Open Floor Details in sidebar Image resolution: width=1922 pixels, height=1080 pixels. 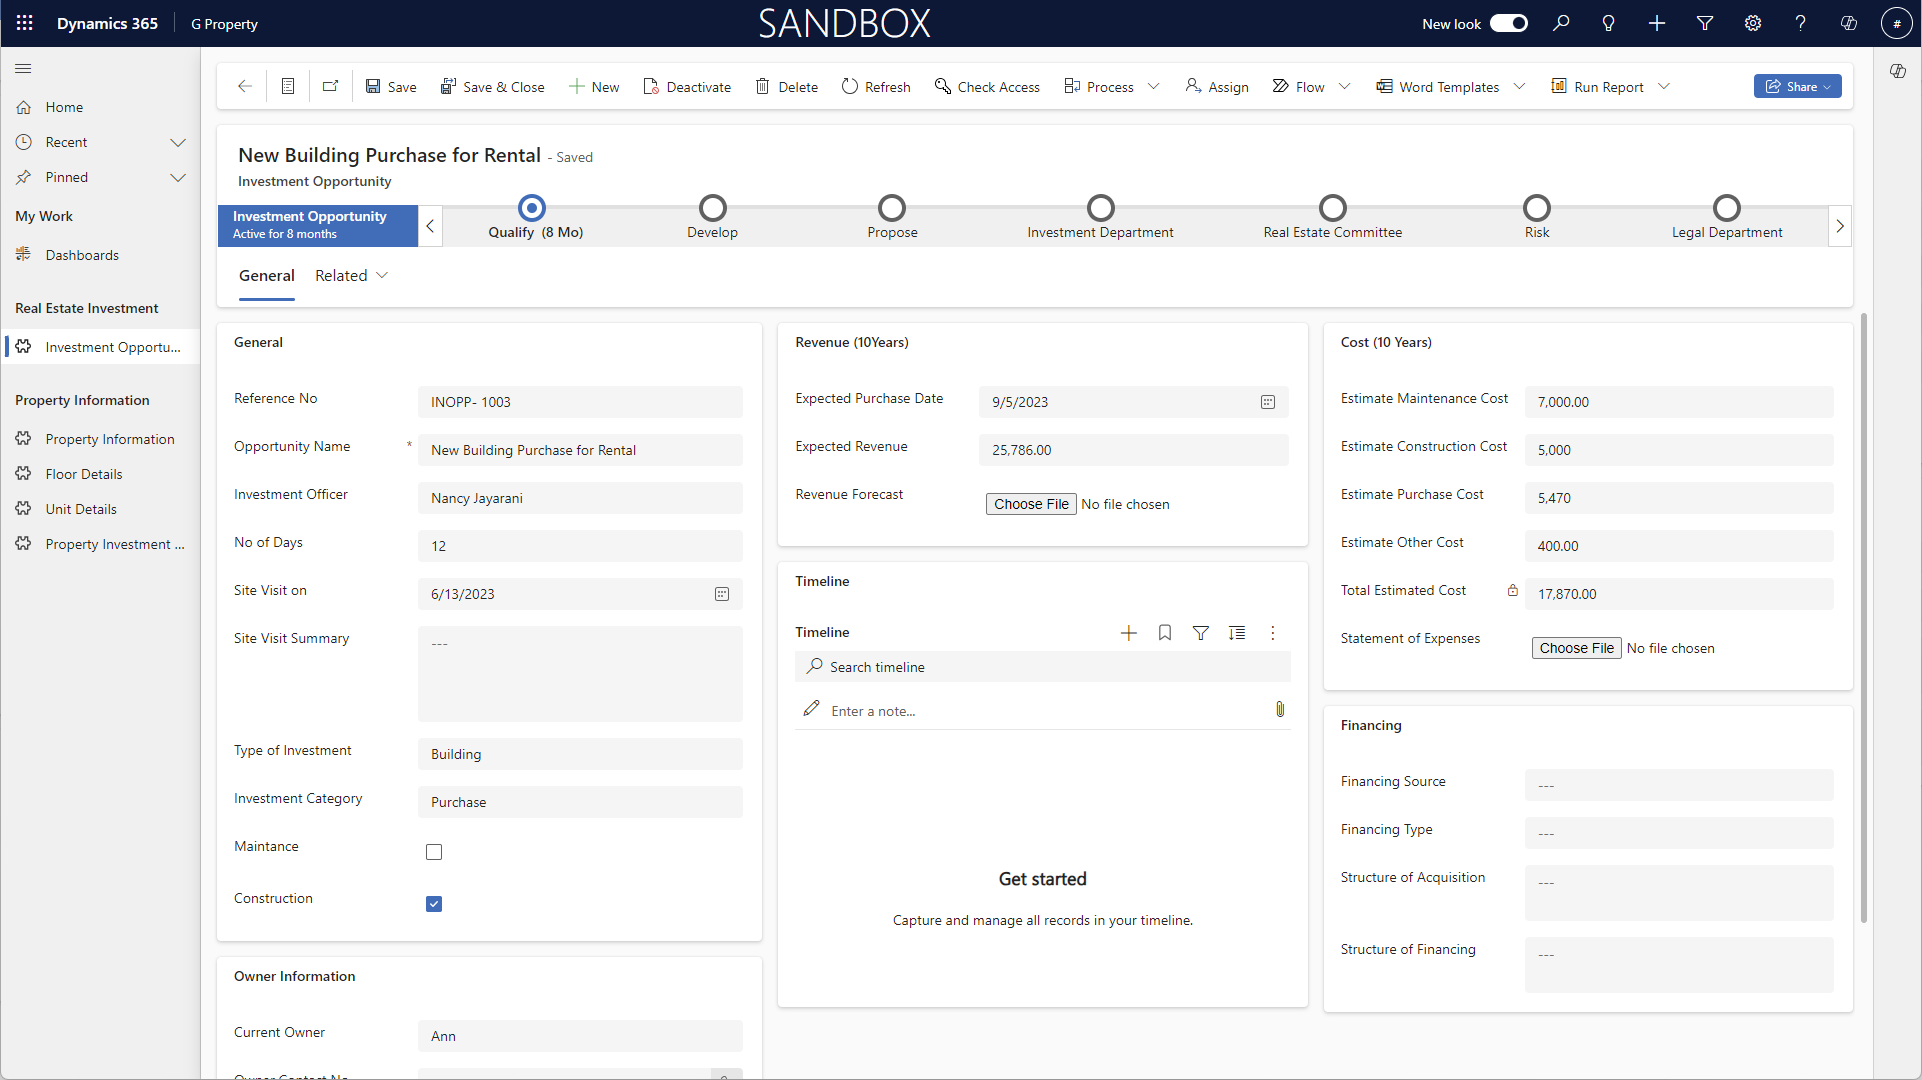[84, 474]
